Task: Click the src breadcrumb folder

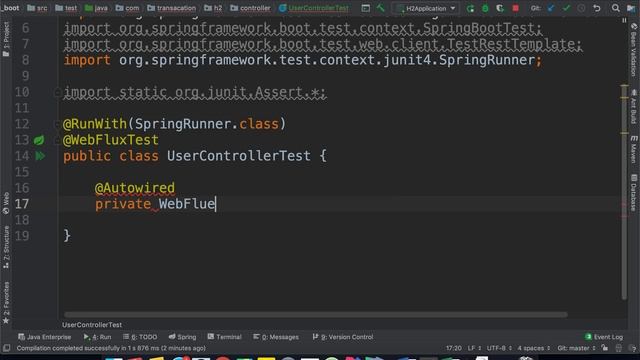Action: coord(37,8)
